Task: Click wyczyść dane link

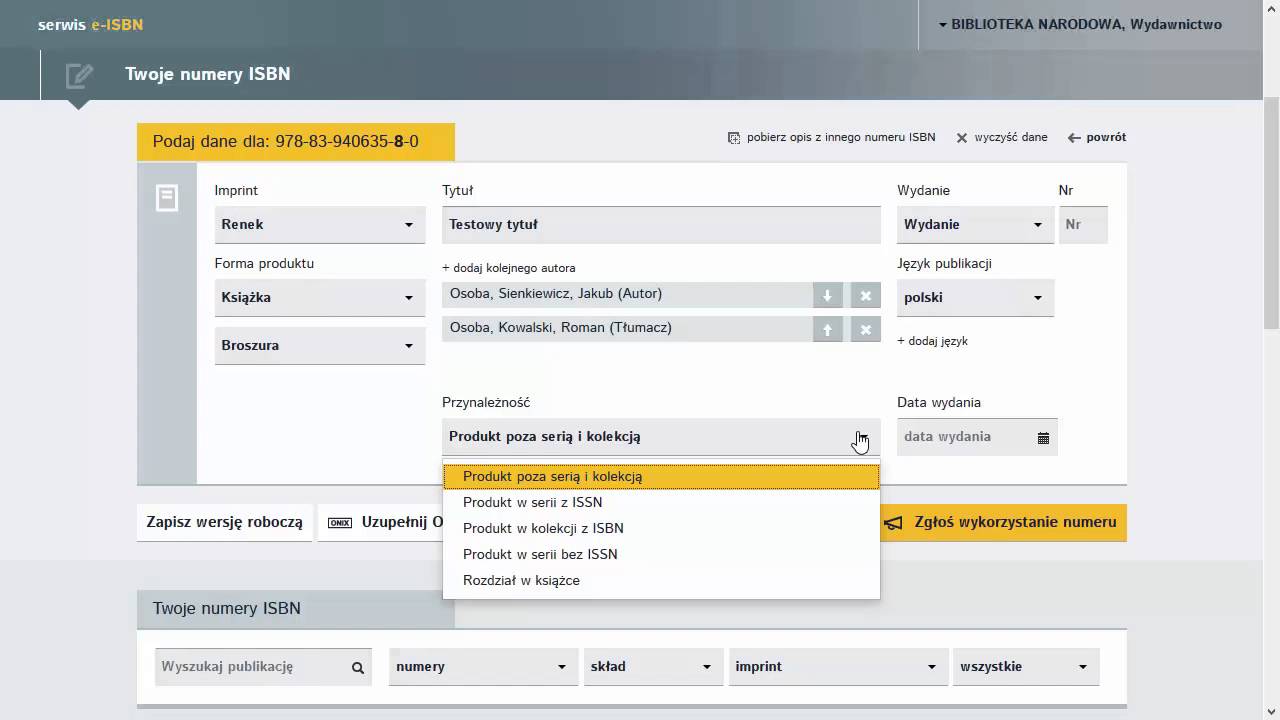Action: 1011,138
